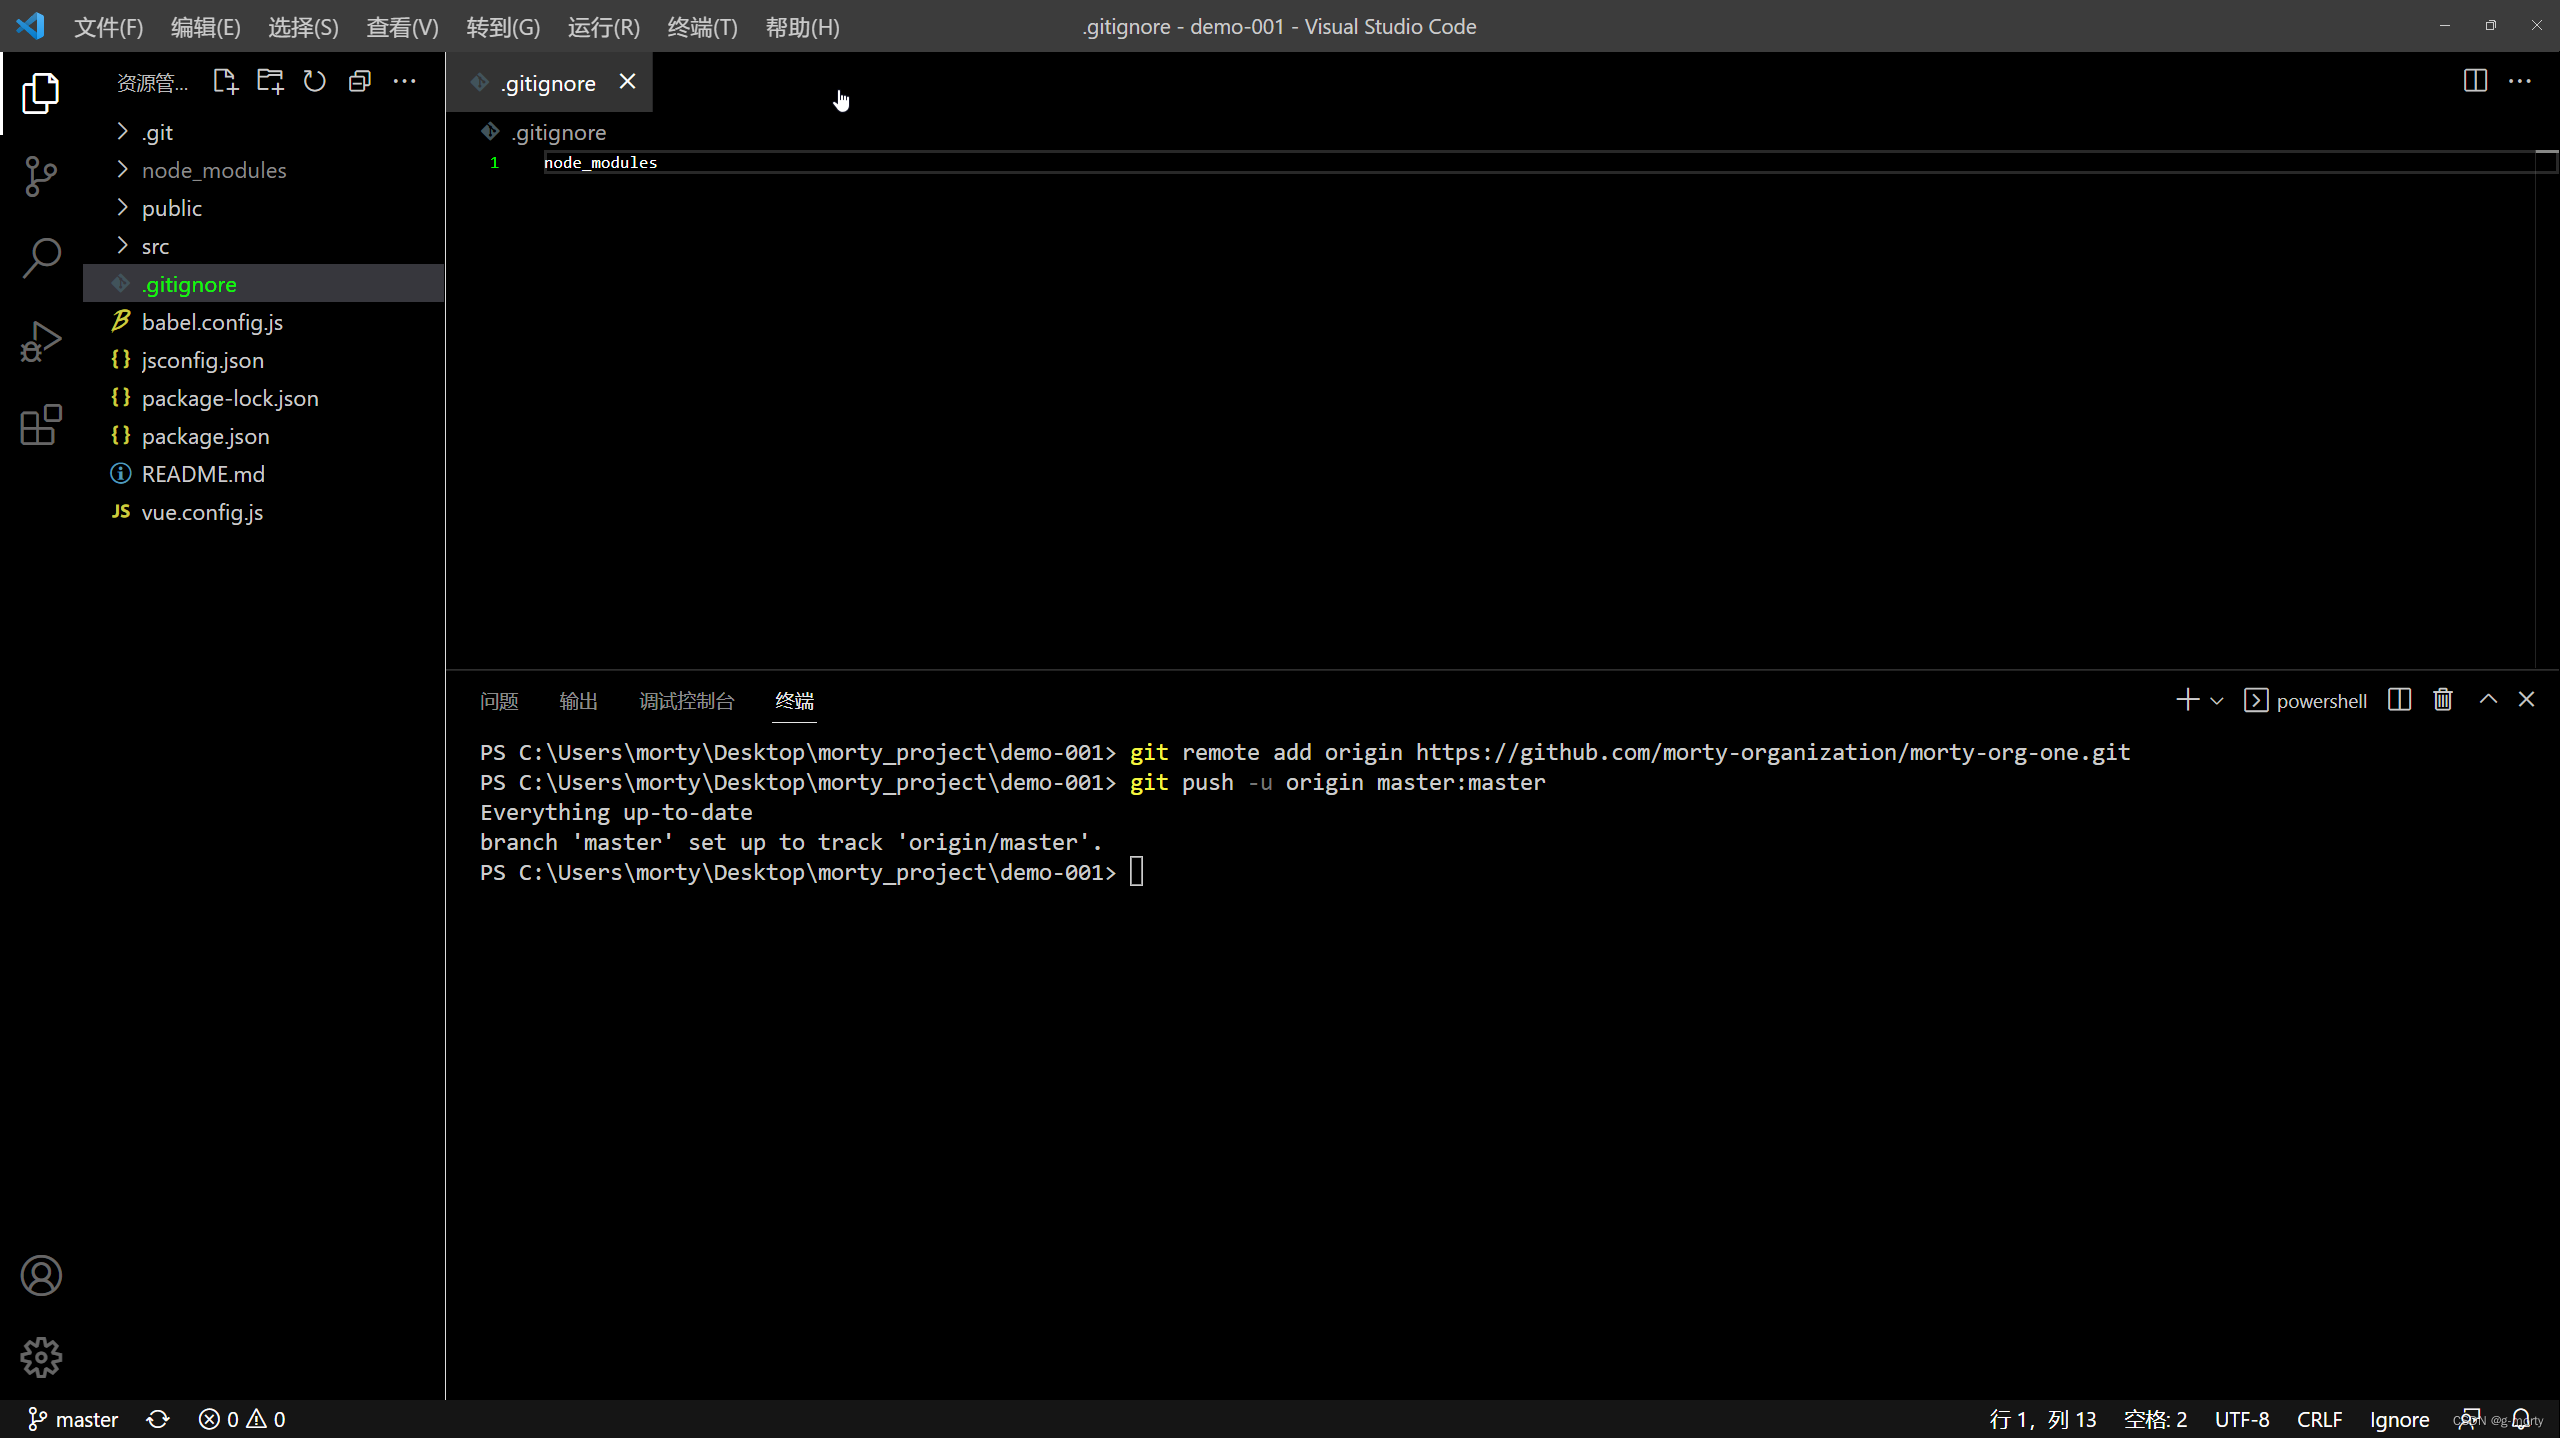Open explorer more actions ellipsis

click(404, 81)
